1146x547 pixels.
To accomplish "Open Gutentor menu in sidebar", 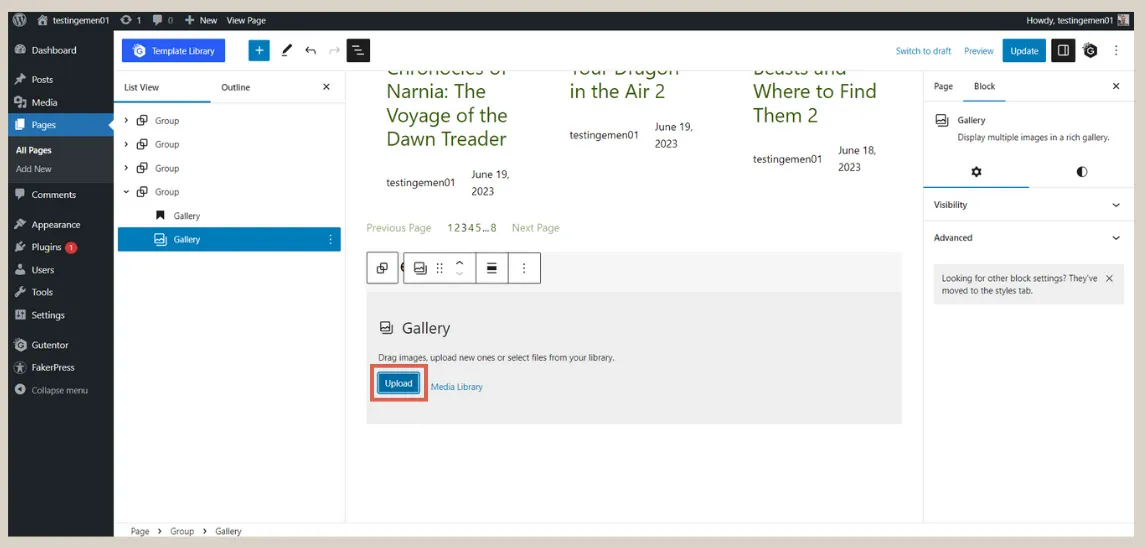I will (x=61, y=344).
